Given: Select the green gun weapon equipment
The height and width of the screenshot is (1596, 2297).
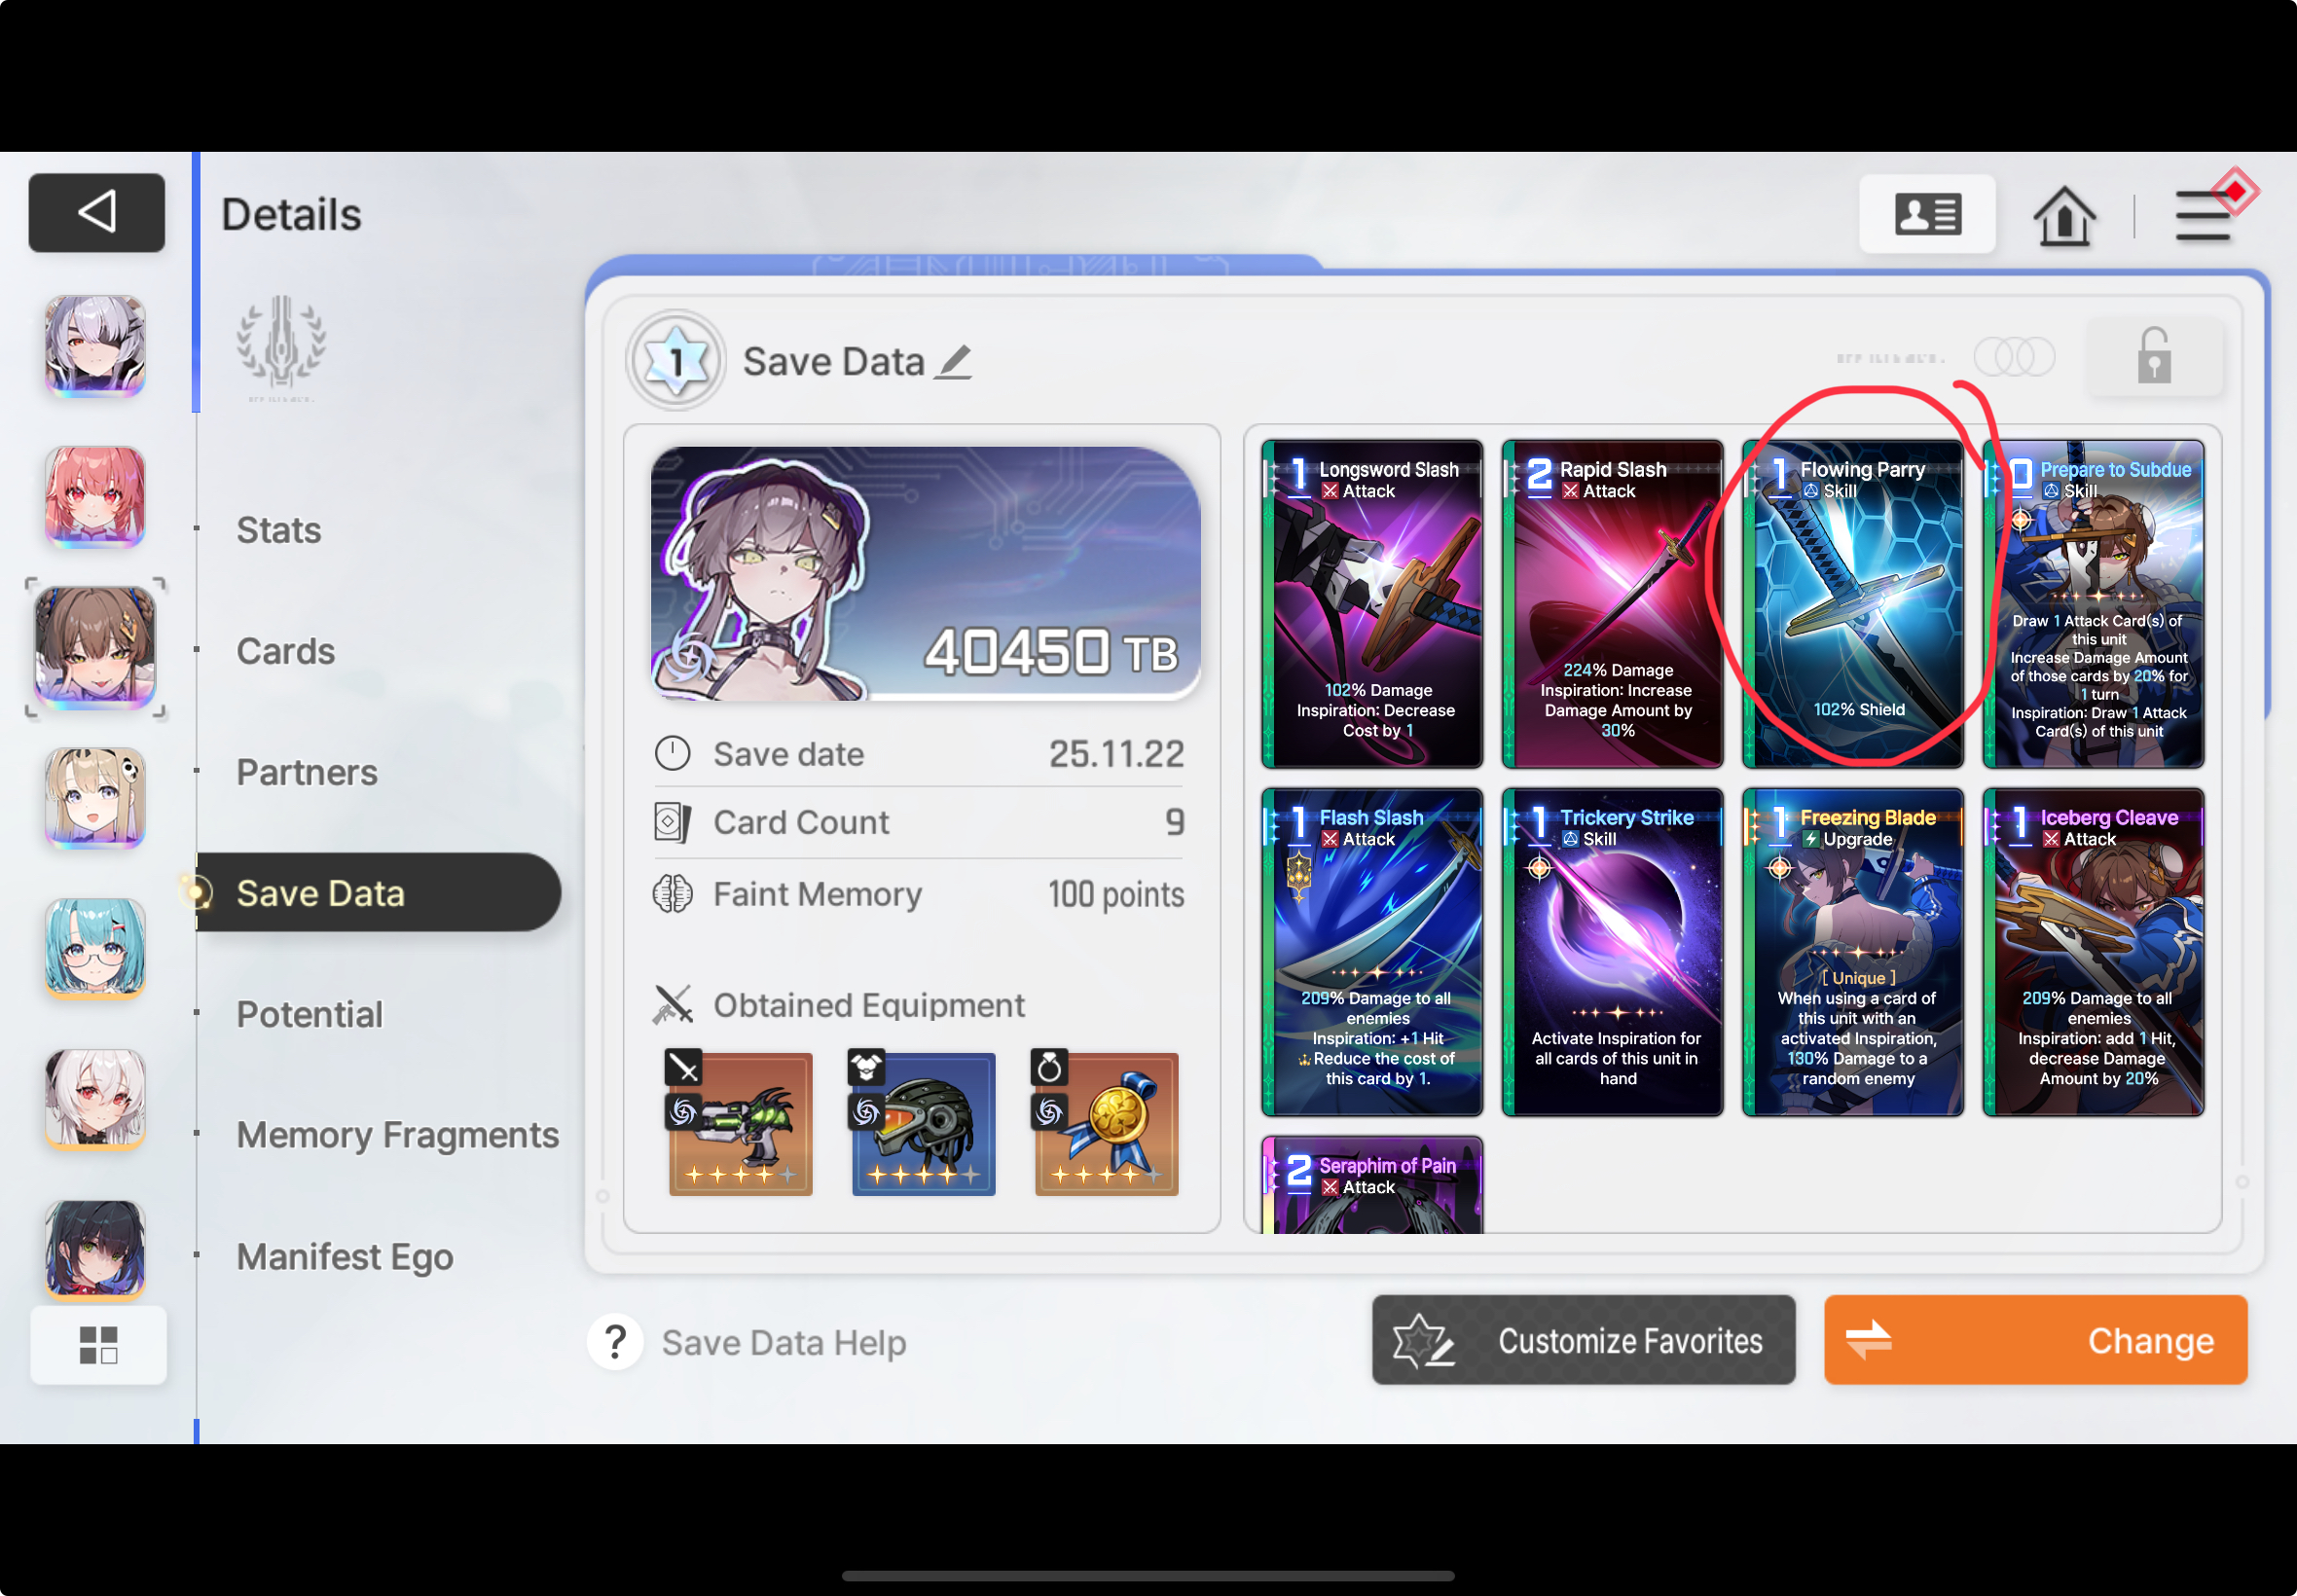Looking at the screenshot, I should (740, 1123).
